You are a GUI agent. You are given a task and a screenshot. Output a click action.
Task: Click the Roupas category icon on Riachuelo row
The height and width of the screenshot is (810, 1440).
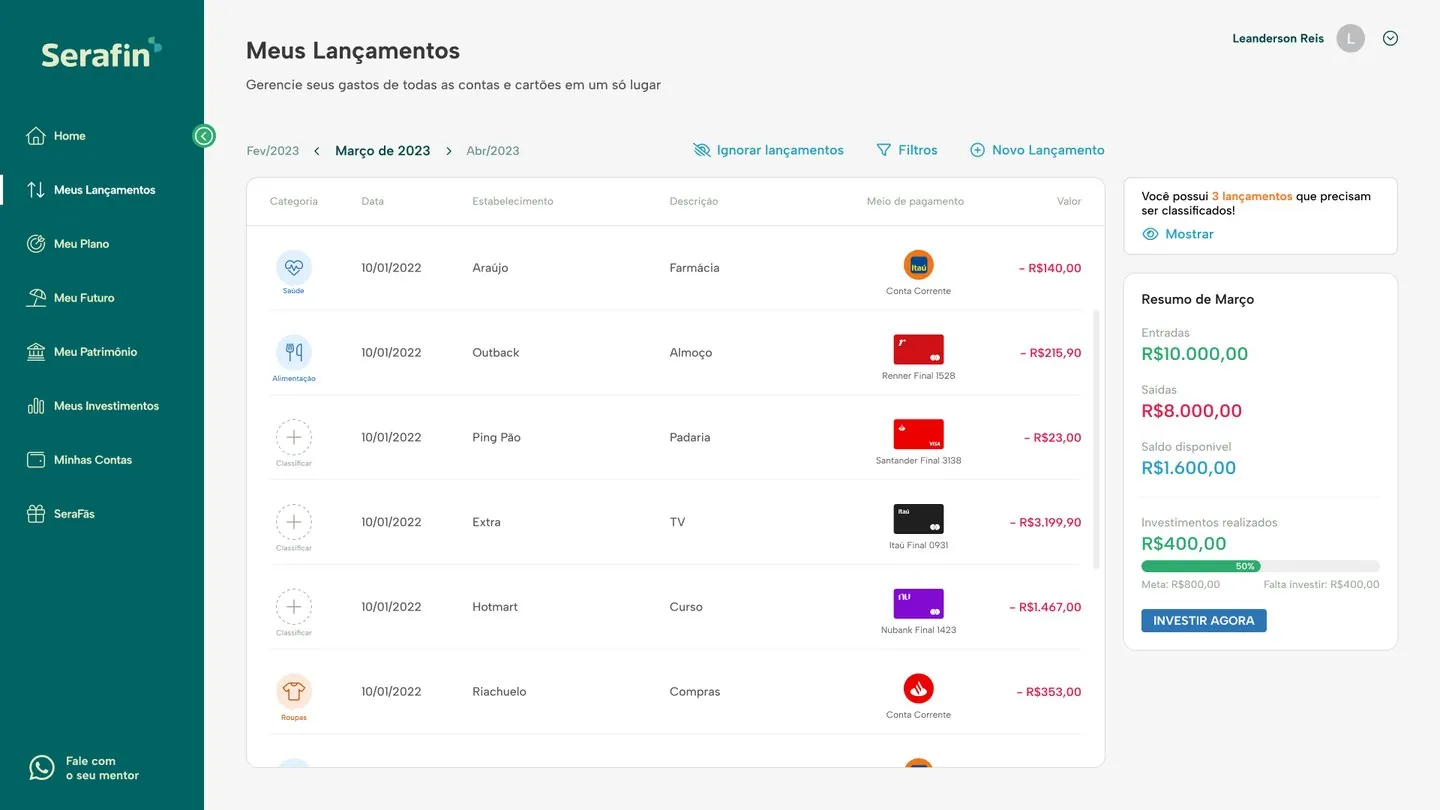(294, 691)
